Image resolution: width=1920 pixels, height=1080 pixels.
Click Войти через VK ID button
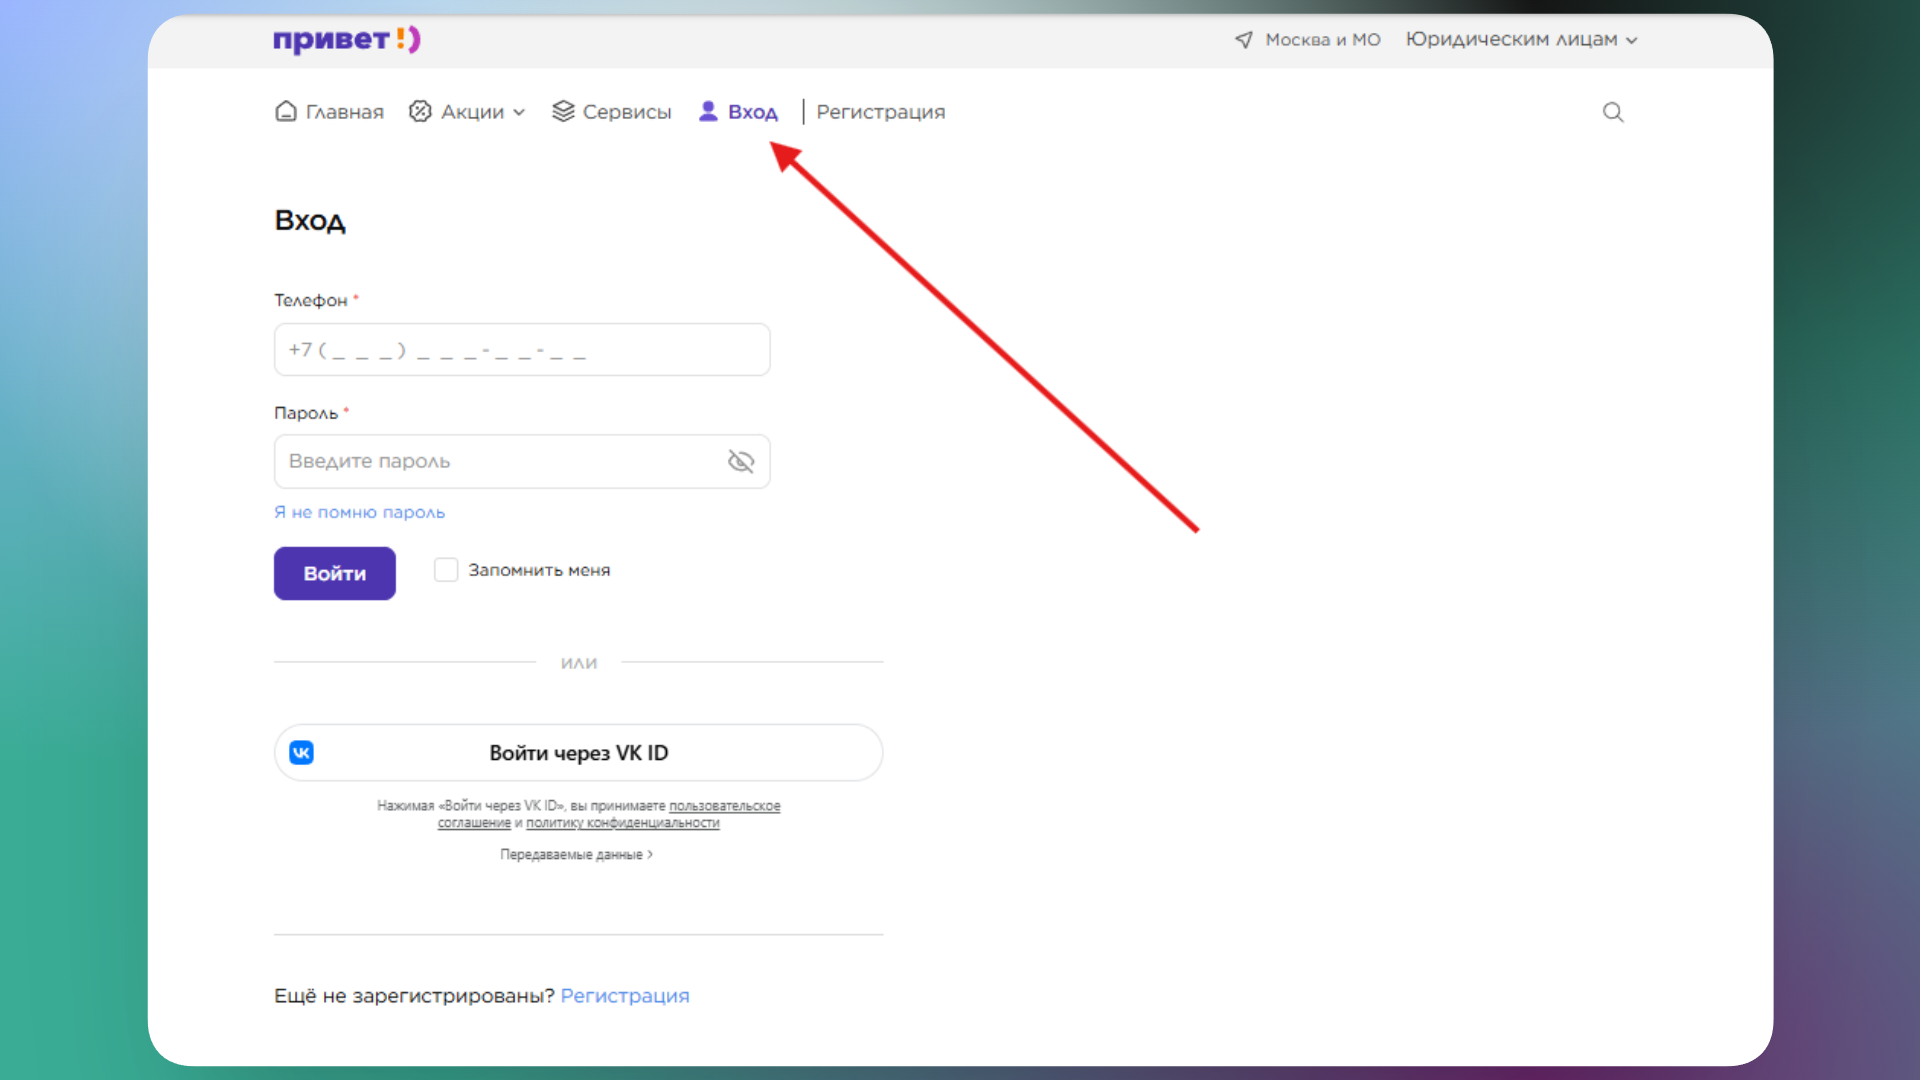tap(578, 753)
